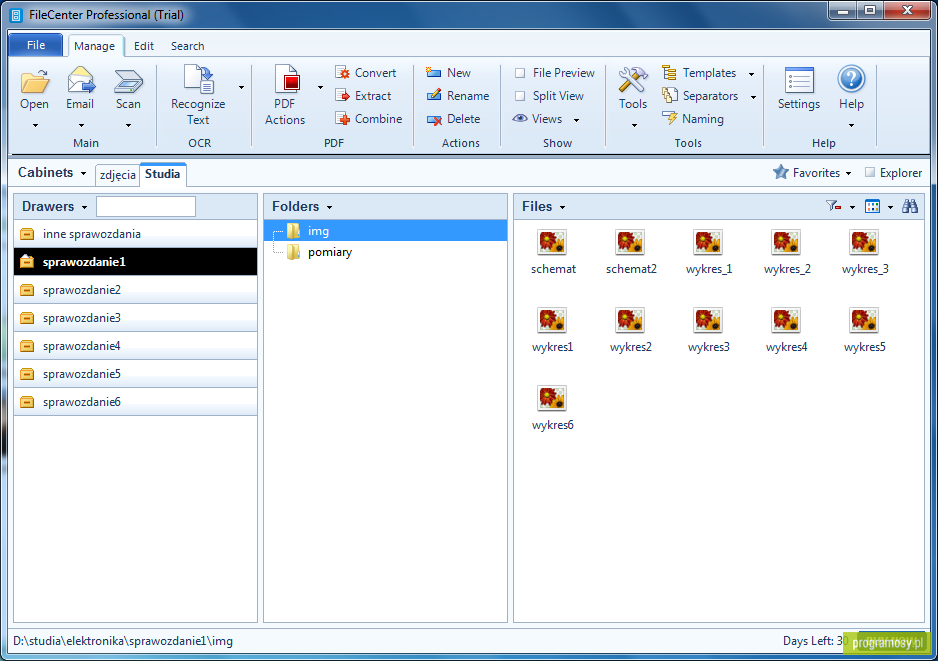Switch to the zdjęcia cabinet tab
This screenshot has width=938, height=661.
[118, 175]
